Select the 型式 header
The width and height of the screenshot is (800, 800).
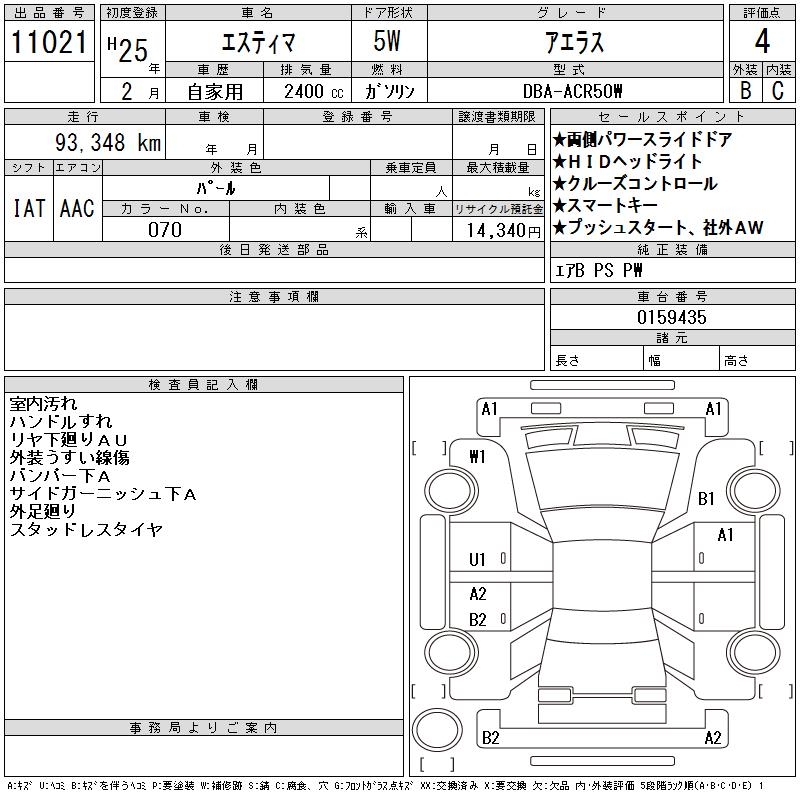(x=575, y=69)
